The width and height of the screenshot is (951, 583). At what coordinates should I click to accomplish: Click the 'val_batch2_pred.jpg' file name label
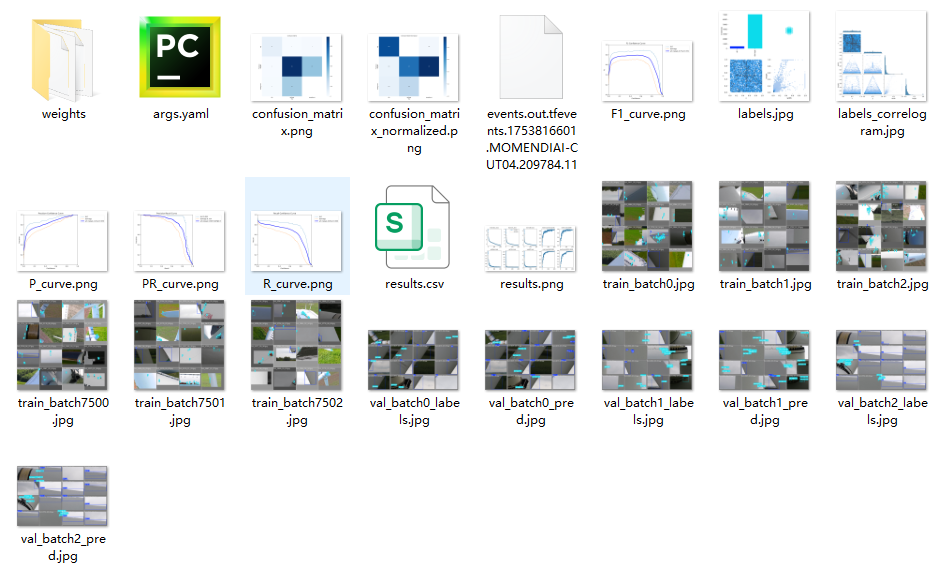63,547
